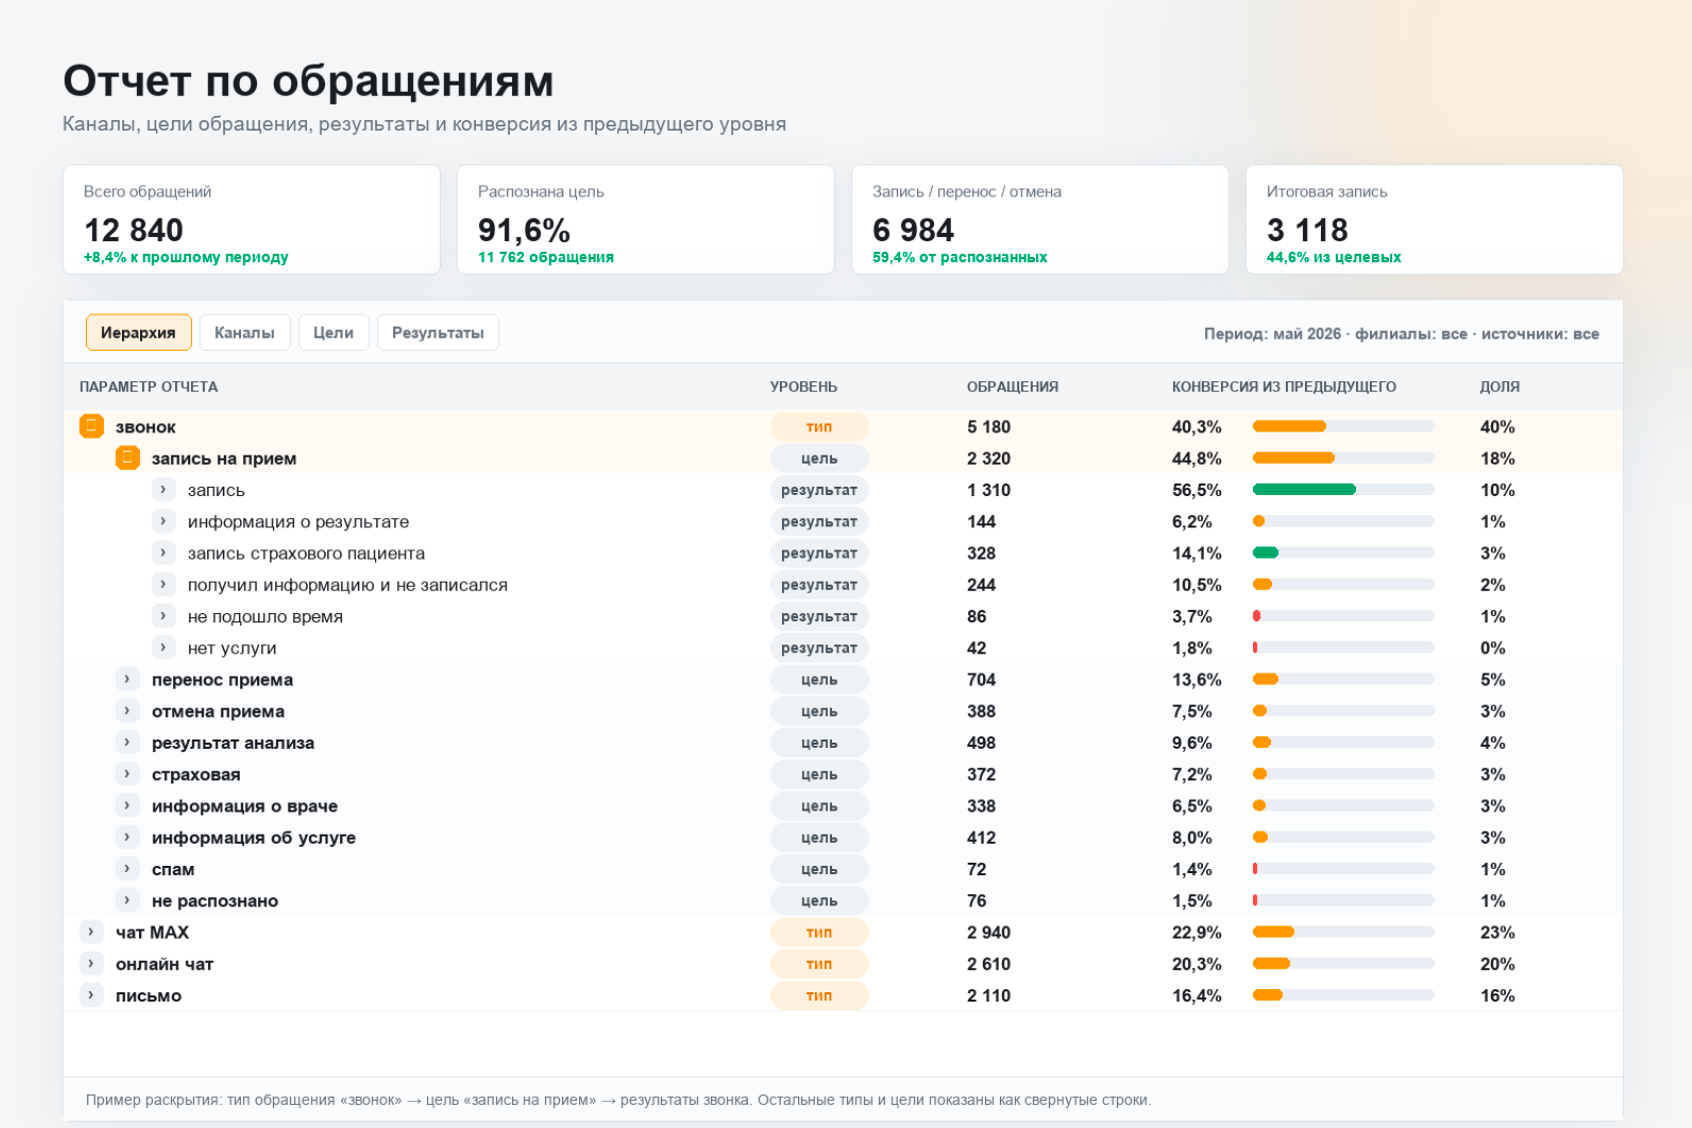
Task: Expand the онлайн чат row
Action: point(91,964)
